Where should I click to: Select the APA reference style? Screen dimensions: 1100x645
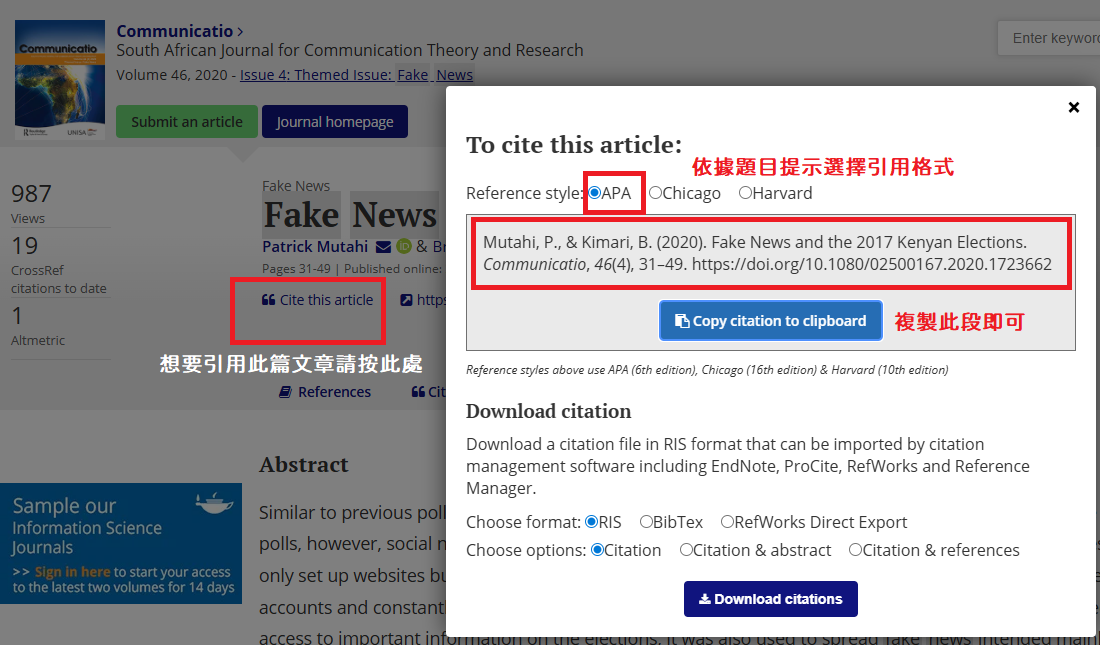coord(595,193)
